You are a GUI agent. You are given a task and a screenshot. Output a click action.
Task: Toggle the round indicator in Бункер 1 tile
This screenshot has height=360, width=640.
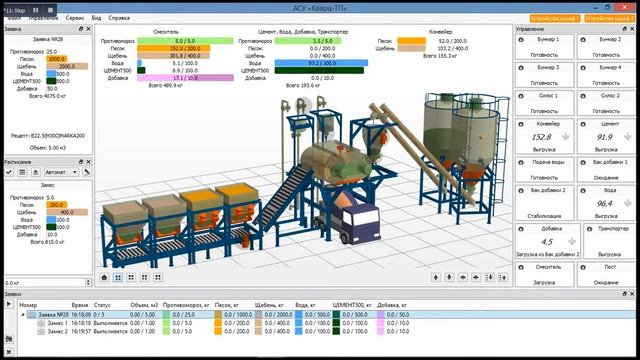tap(521, 40)
